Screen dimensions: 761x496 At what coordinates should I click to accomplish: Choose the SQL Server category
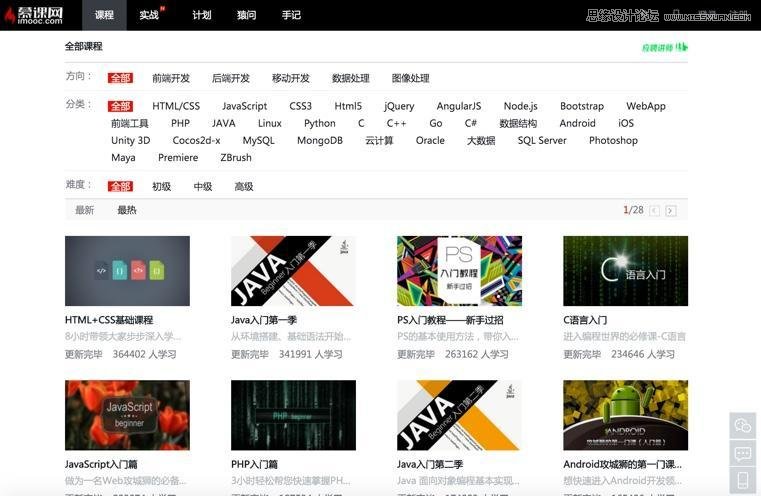542,141
